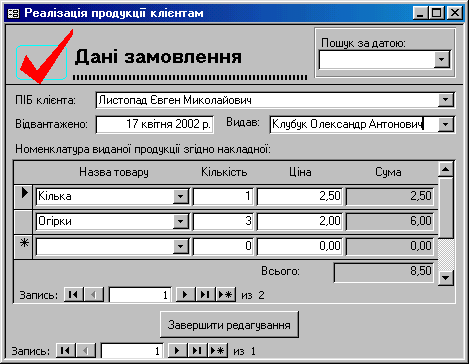Minimize the Реалізація продукції клієнтам window

pyautogui.click(x=421, y=13)
